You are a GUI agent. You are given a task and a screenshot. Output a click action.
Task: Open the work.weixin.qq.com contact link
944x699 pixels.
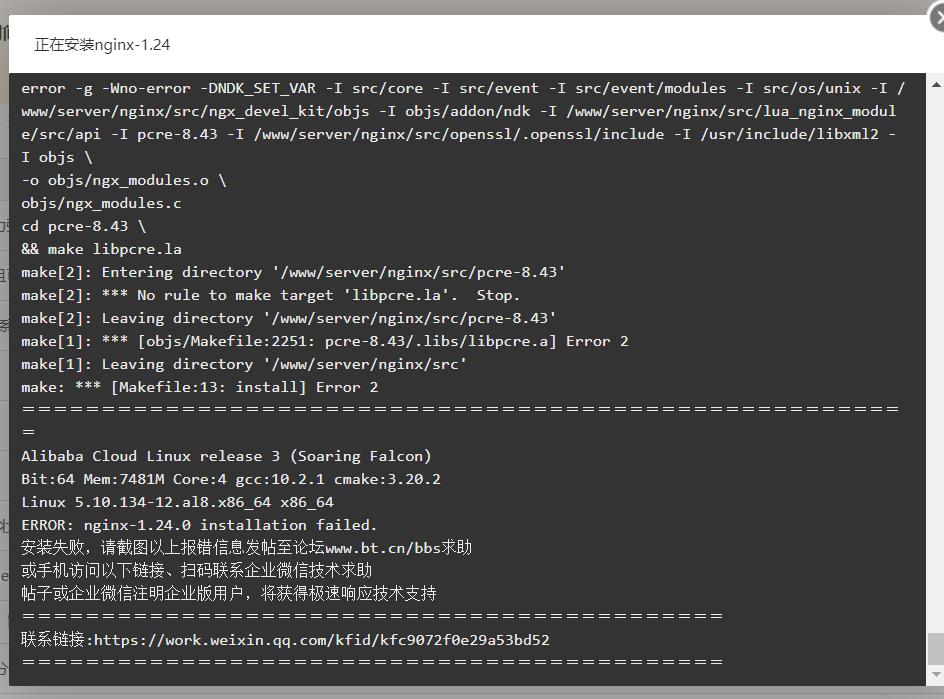coord(321,640)
